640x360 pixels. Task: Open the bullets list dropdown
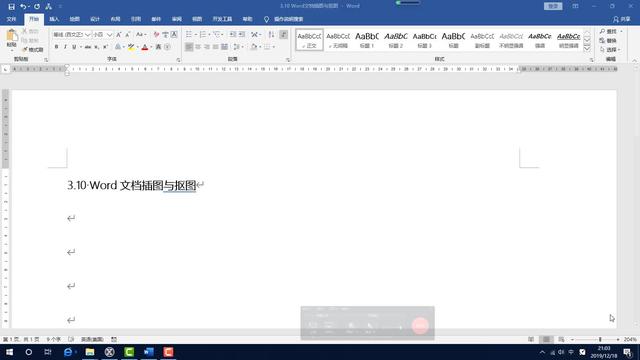pos(196,35)
